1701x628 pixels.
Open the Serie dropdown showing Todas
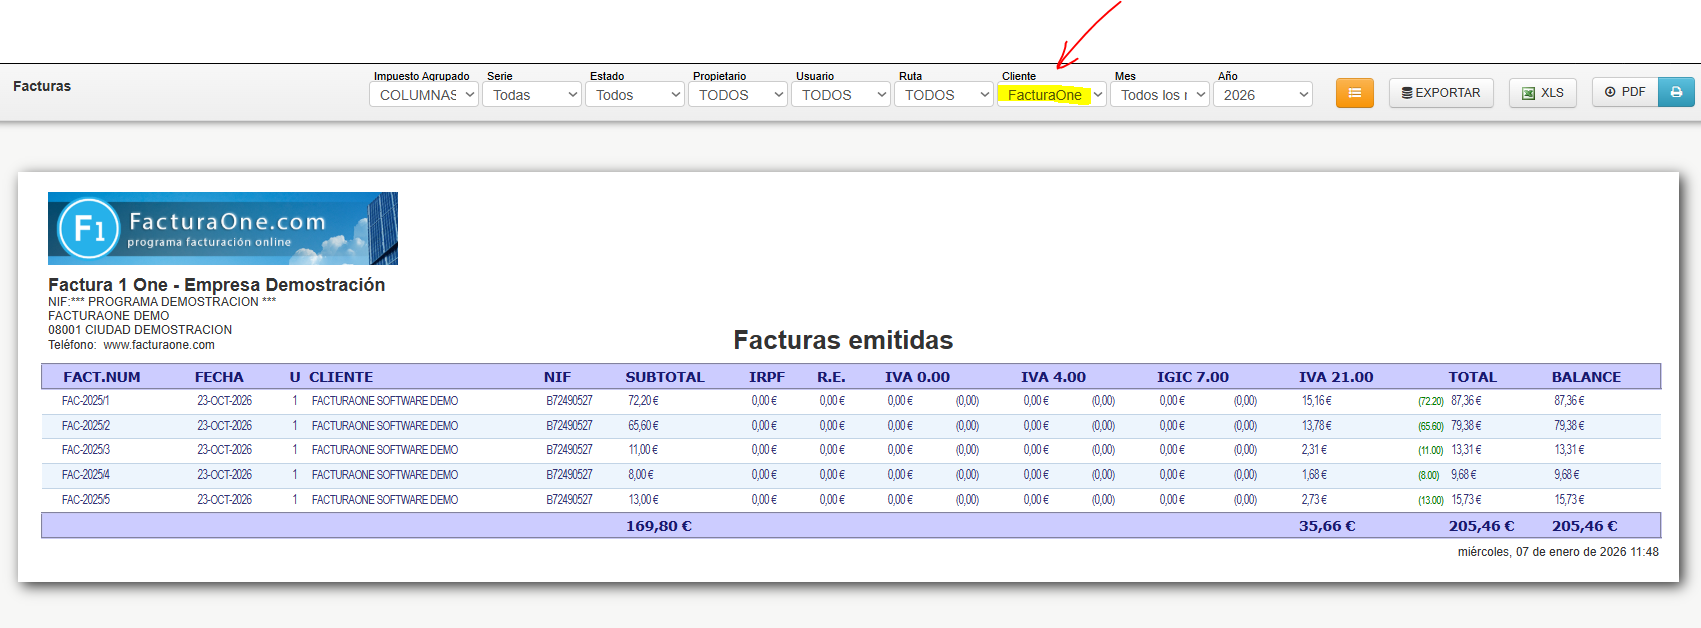(x=532, y=94)
